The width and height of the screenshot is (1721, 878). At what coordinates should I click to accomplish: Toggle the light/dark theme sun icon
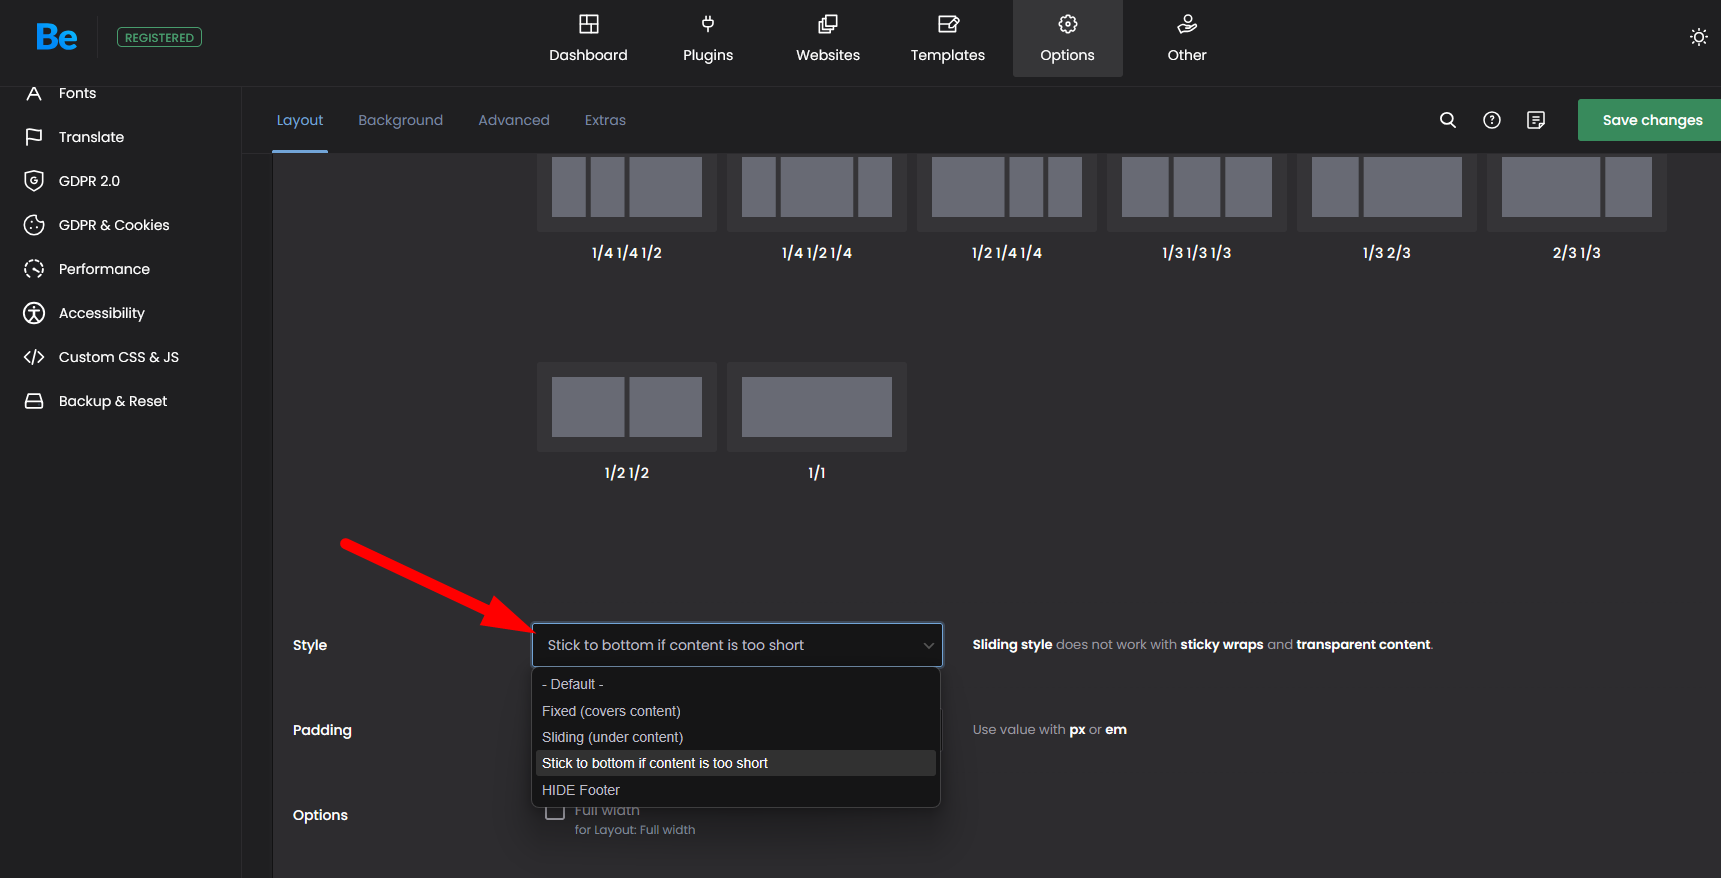(1698, 37)
